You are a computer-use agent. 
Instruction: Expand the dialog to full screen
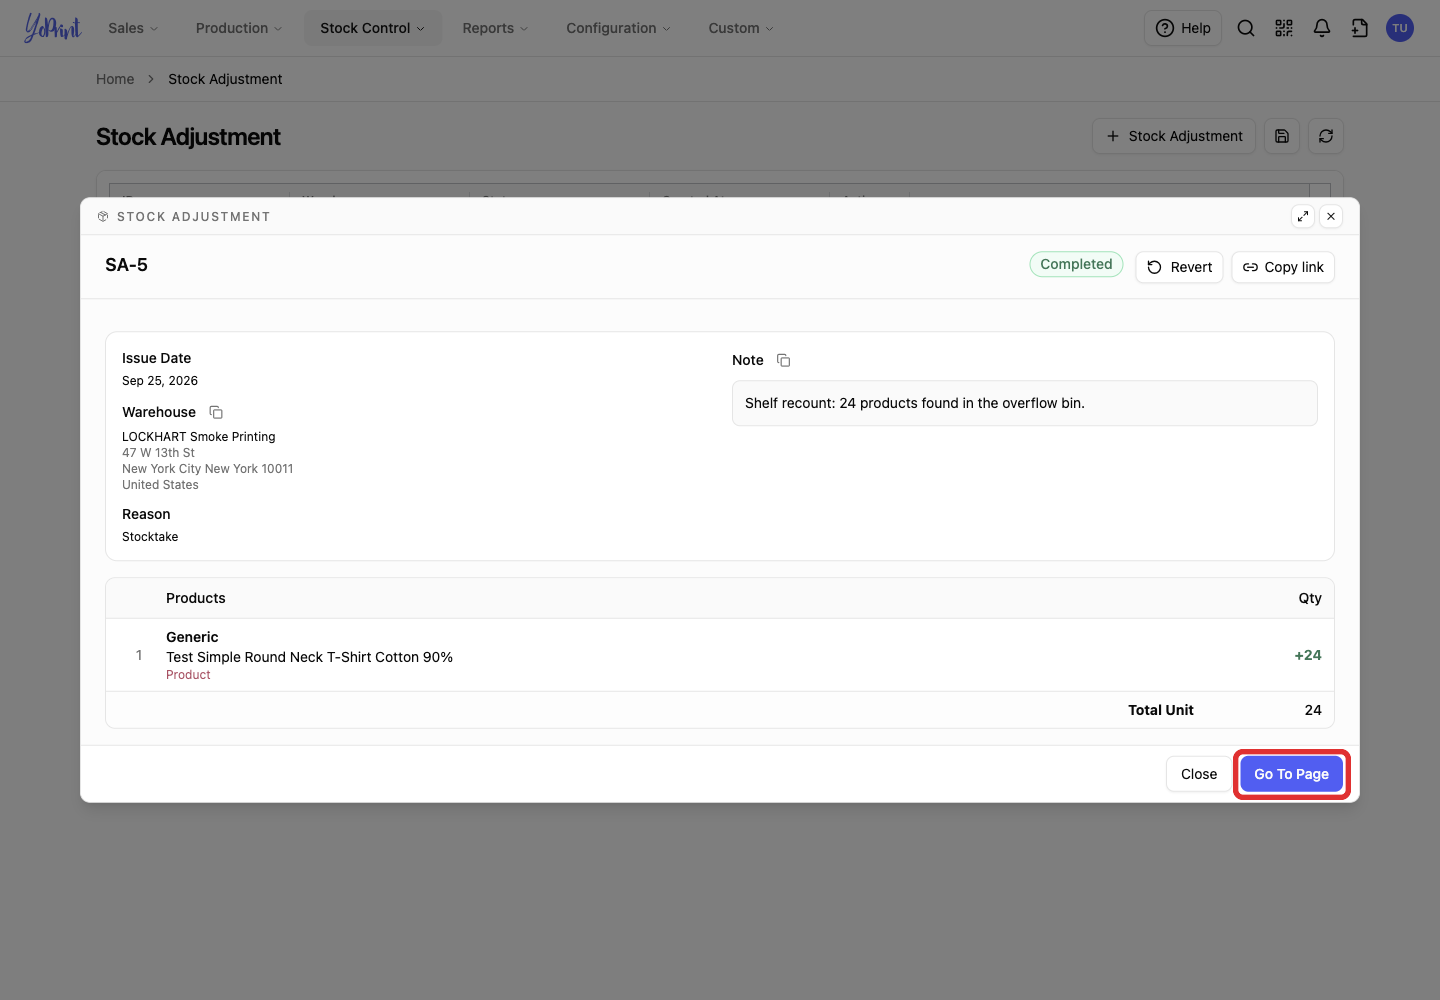tap(1303, 216)
